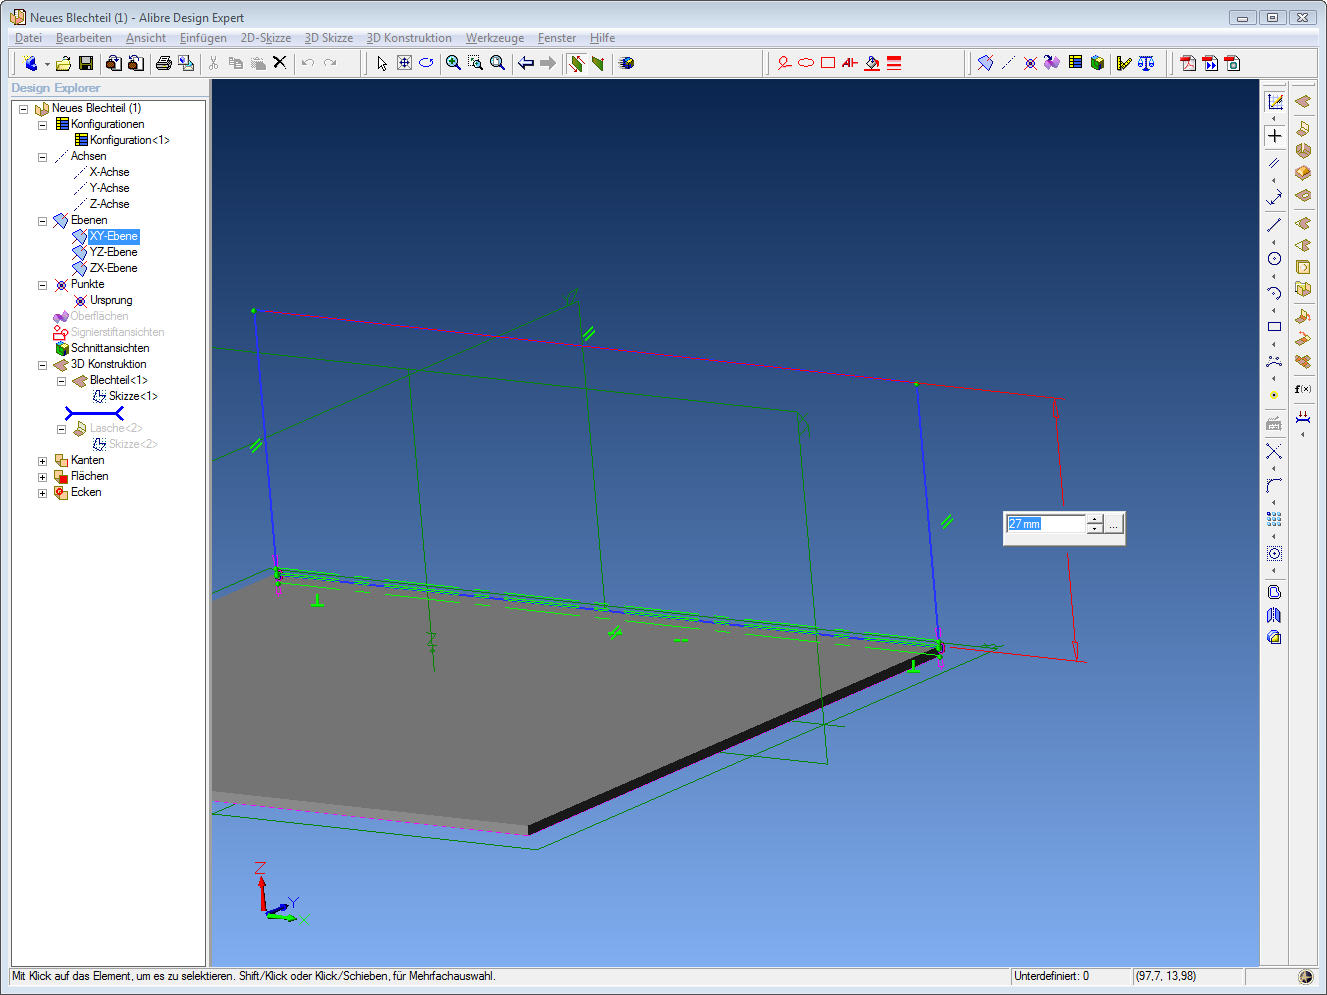Click the balance scales physical properties icon
The image size is (1327, 995).
(x=1146, y=63)
